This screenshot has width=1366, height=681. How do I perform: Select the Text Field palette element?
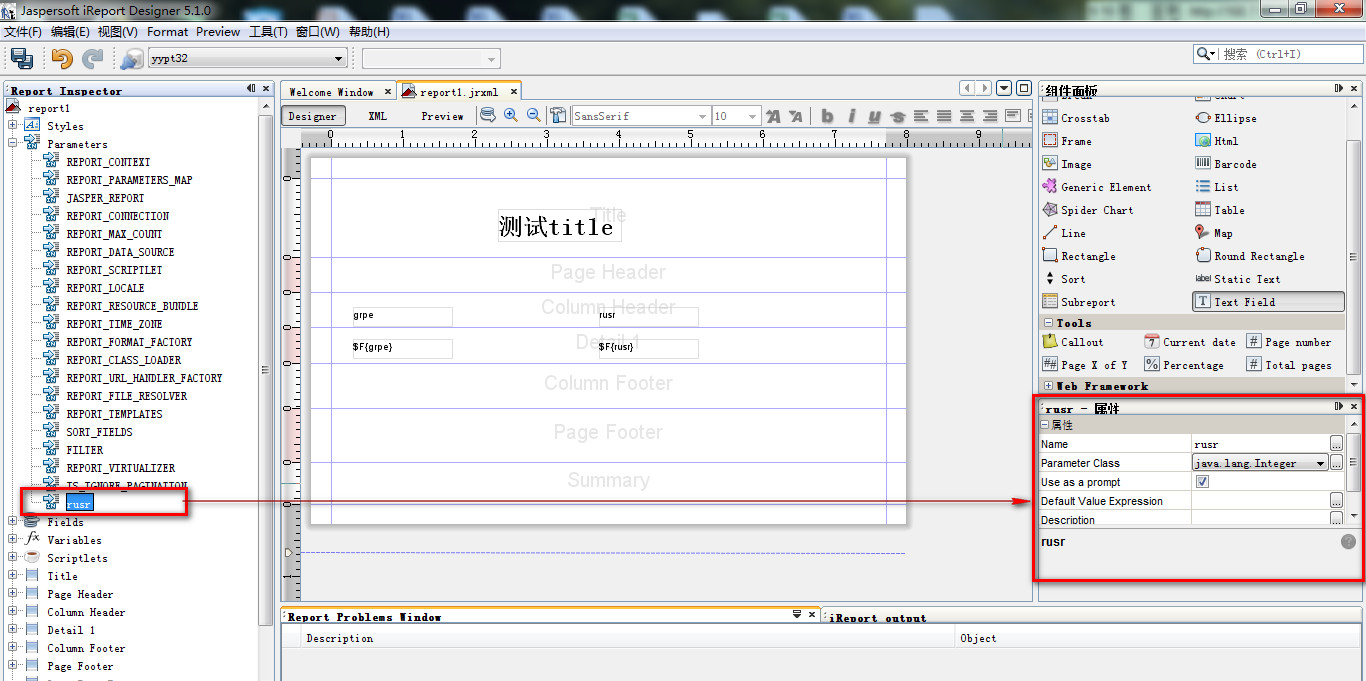[x=1268, y=302]
